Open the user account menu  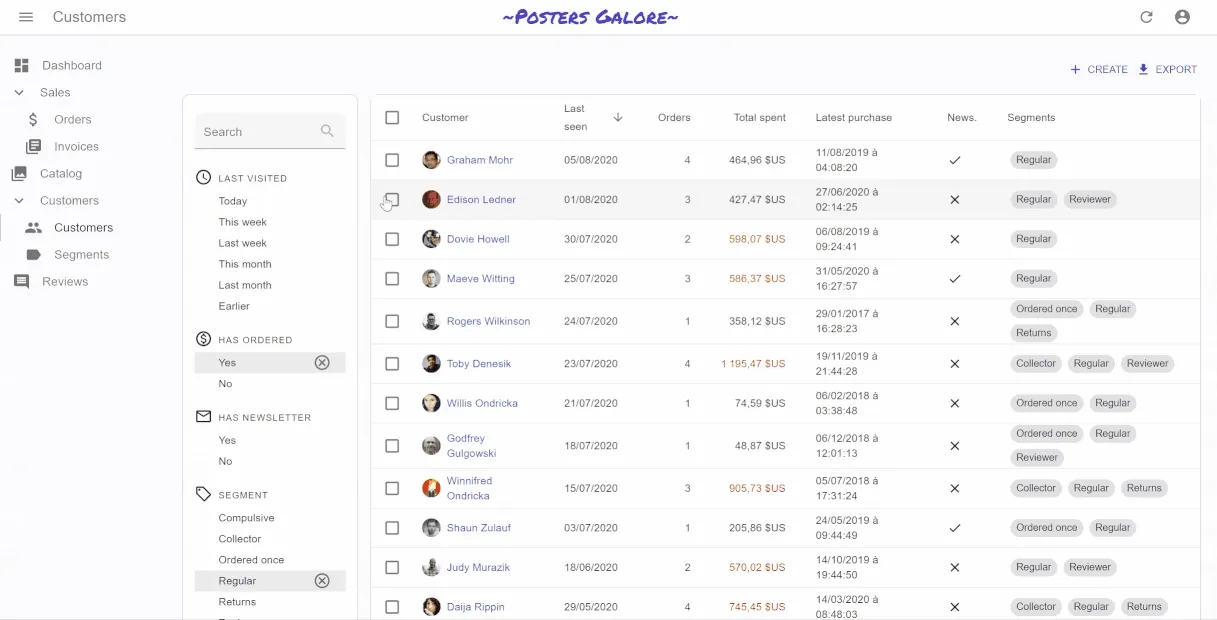(1182, 16)
